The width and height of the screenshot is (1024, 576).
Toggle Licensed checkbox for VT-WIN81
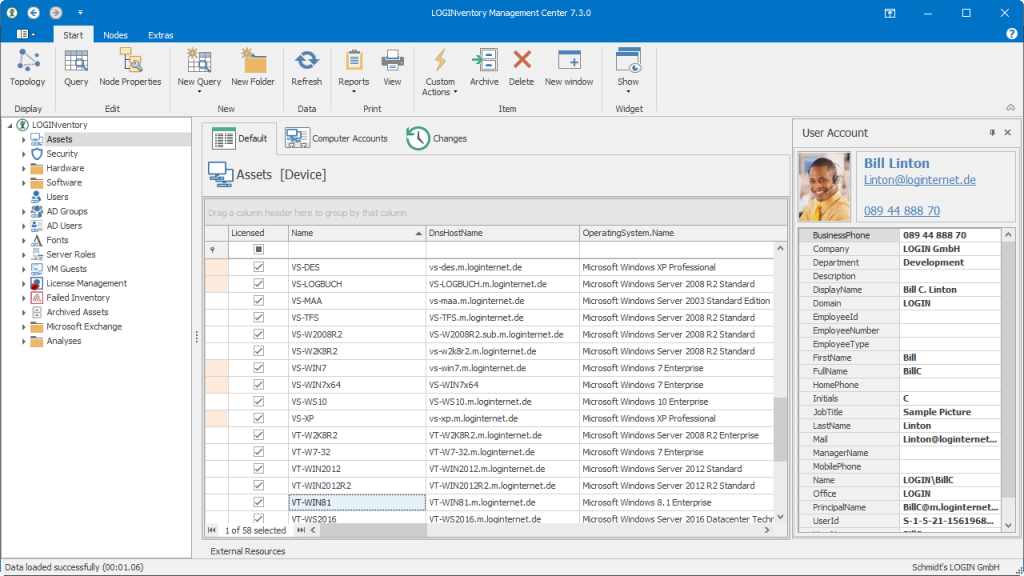point(259,502)
